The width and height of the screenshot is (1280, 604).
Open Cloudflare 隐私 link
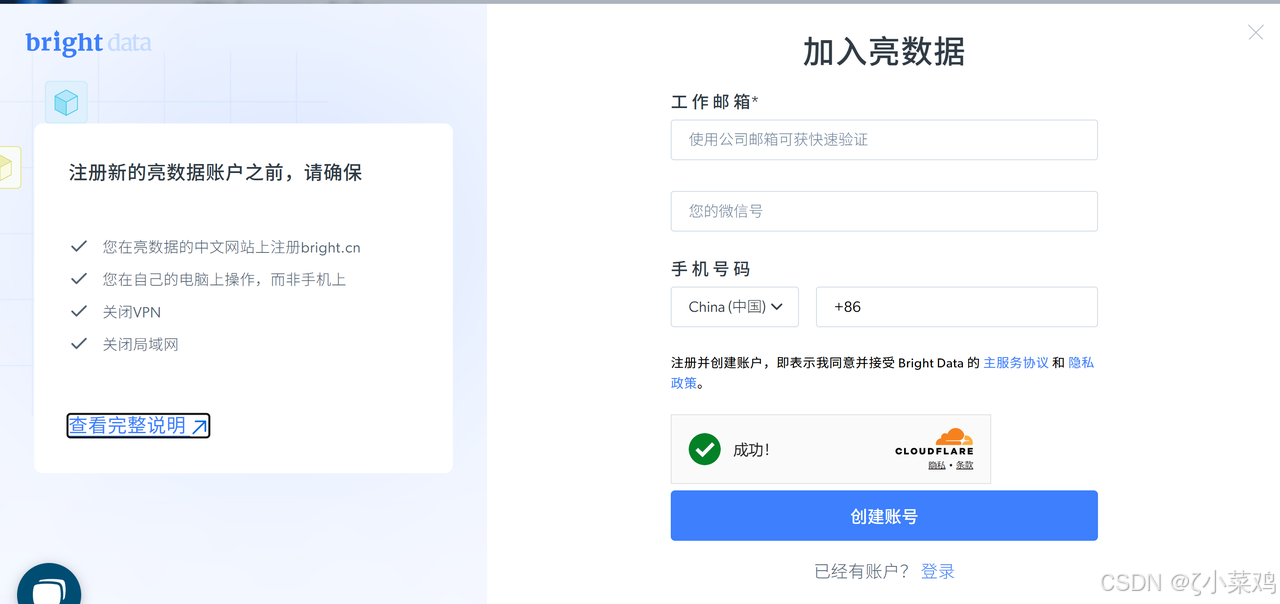click(936, 465)
